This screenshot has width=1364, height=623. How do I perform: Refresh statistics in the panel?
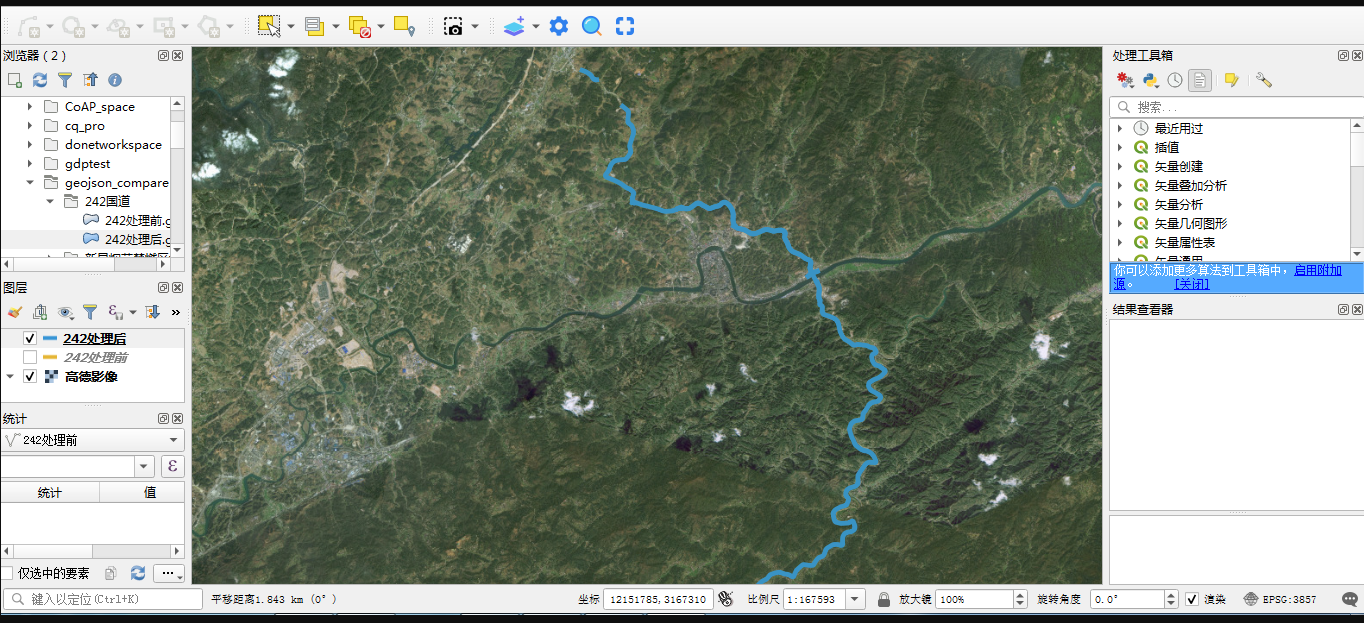click(x=138, y=573)
